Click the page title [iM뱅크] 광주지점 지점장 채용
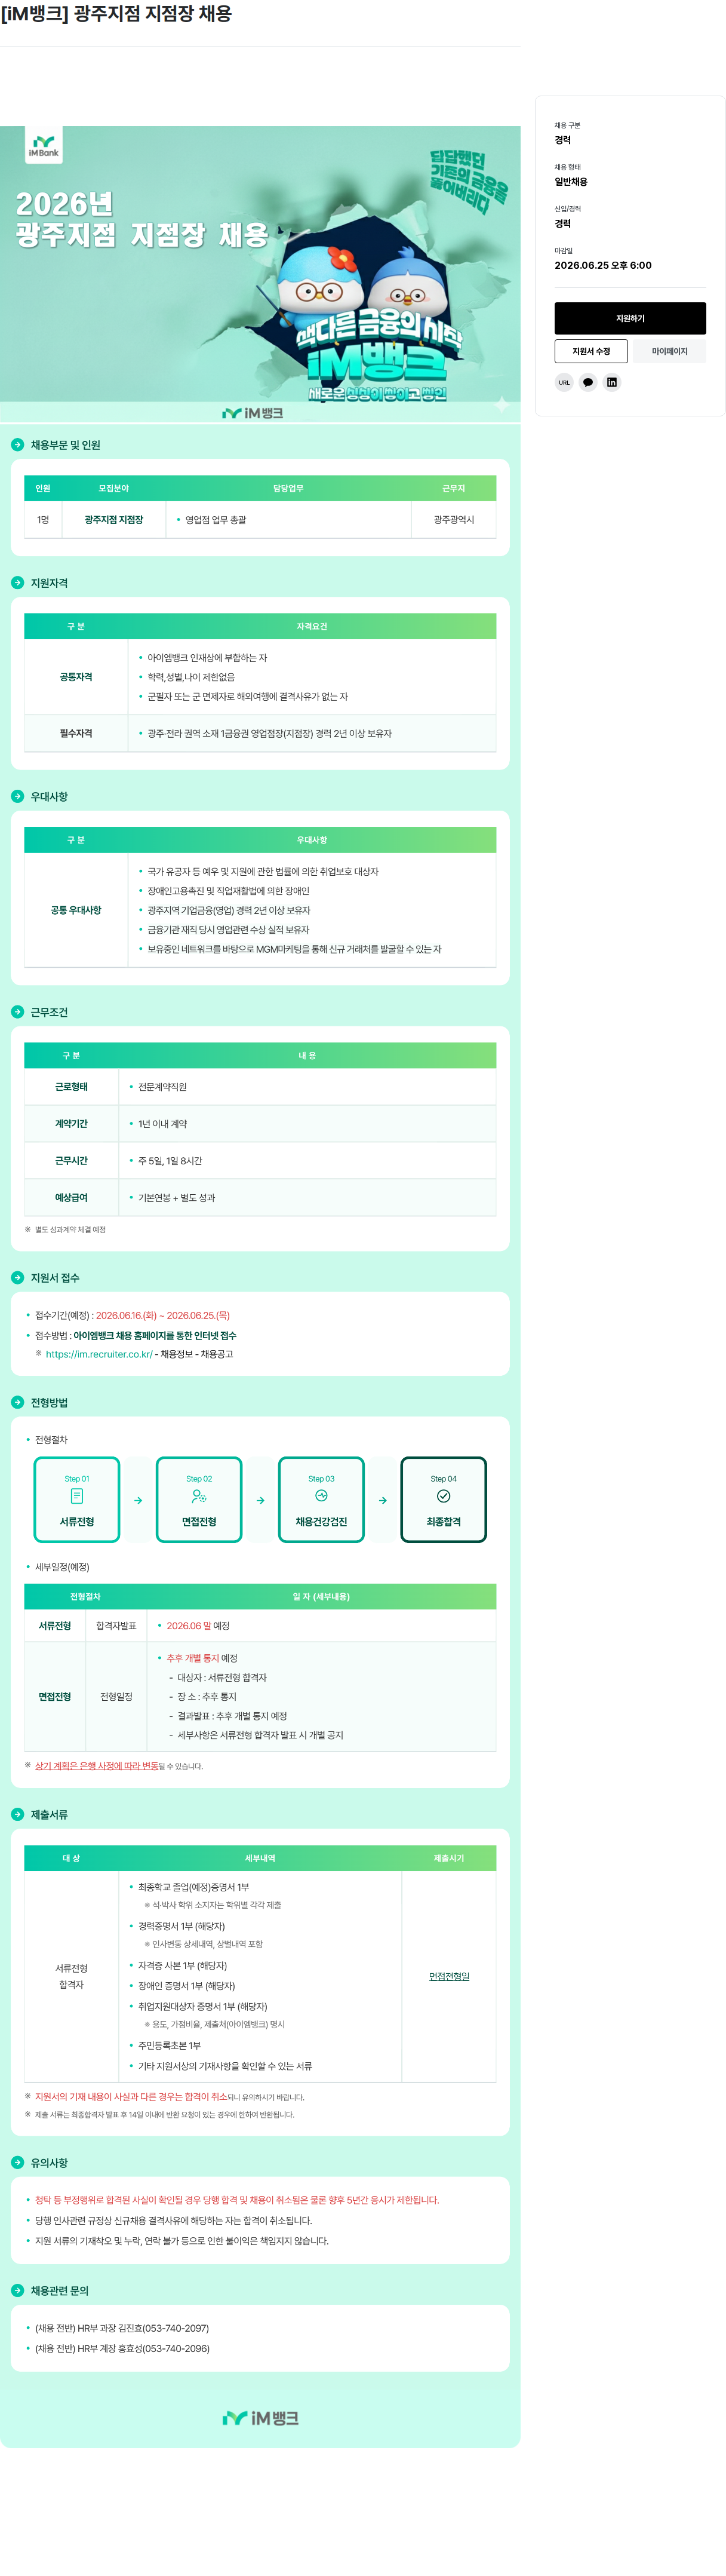This screenshot has height=2576, width=726. coord(116,14)
